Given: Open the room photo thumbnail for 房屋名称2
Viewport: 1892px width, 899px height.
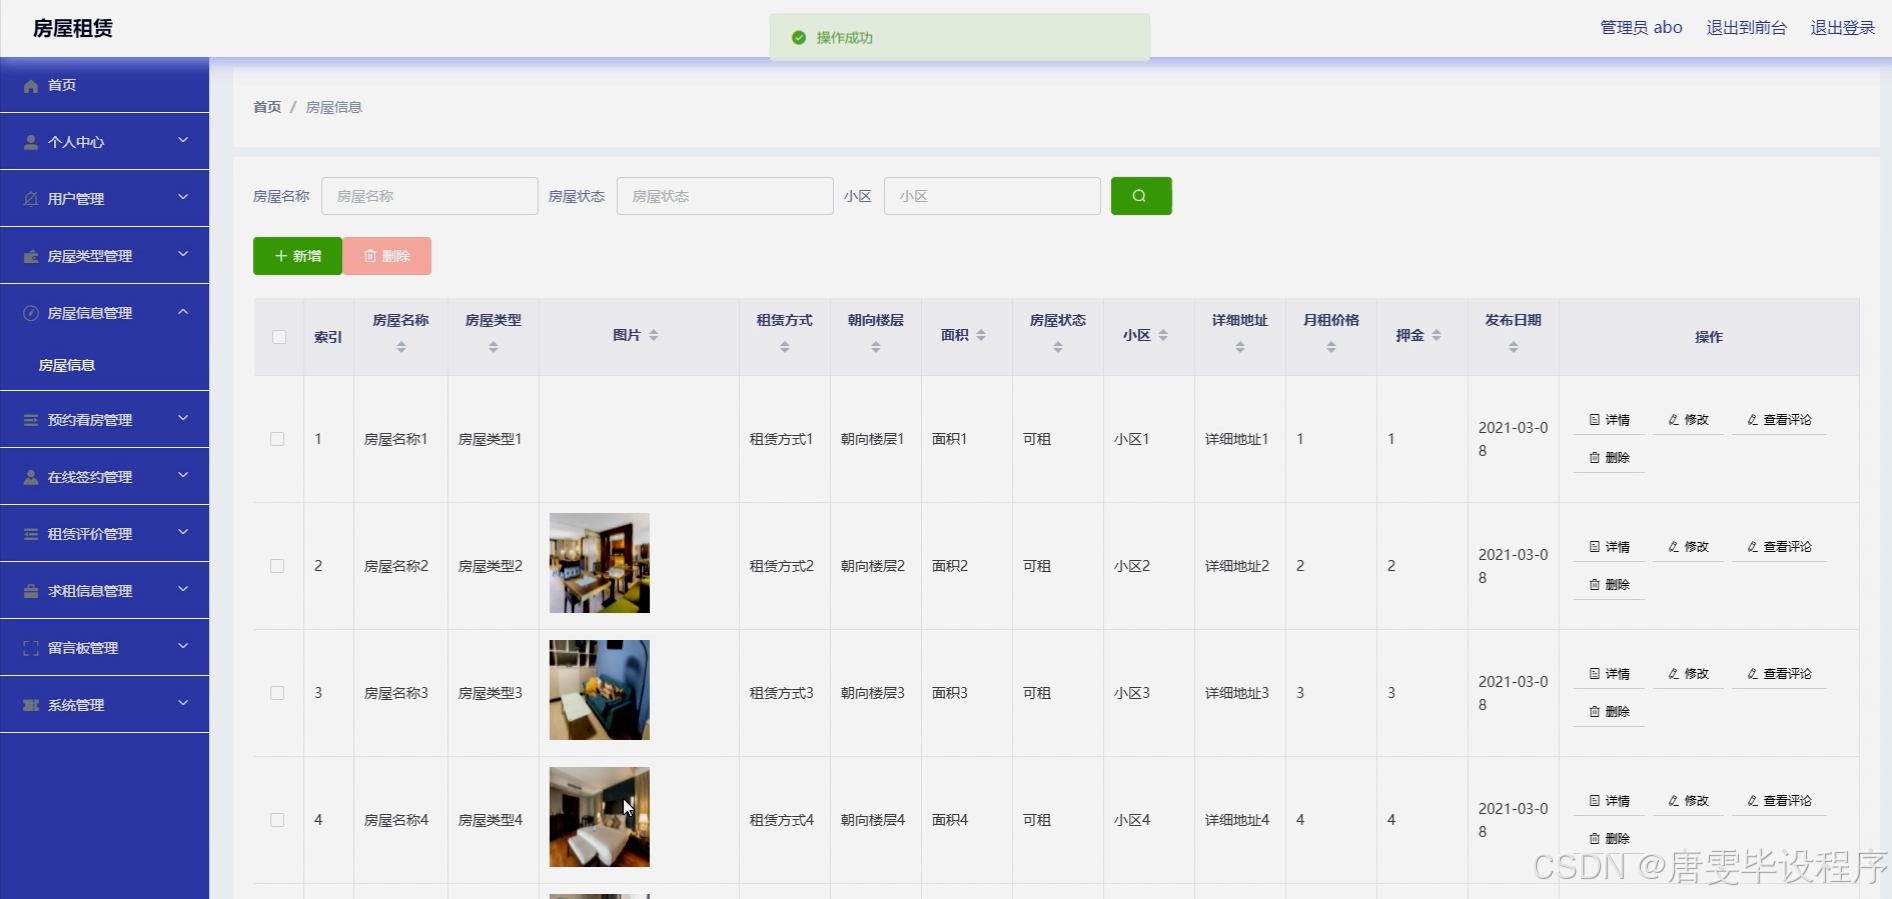Looking at the screenshot, I should (599, 563).
